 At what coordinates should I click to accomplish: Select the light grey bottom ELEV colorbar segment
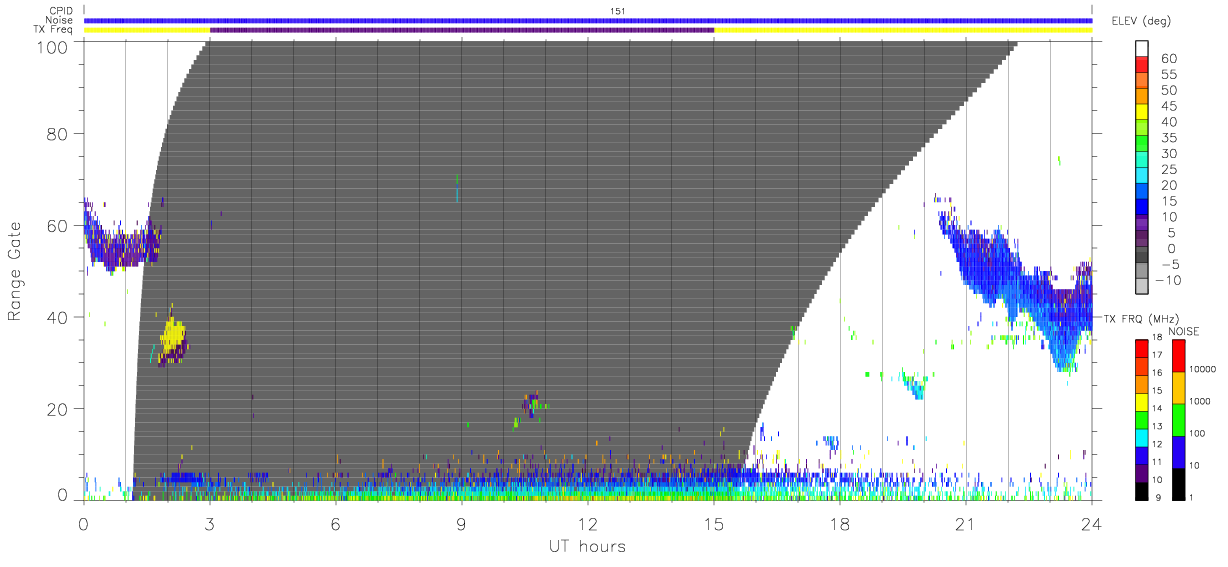pos(1142,288)
